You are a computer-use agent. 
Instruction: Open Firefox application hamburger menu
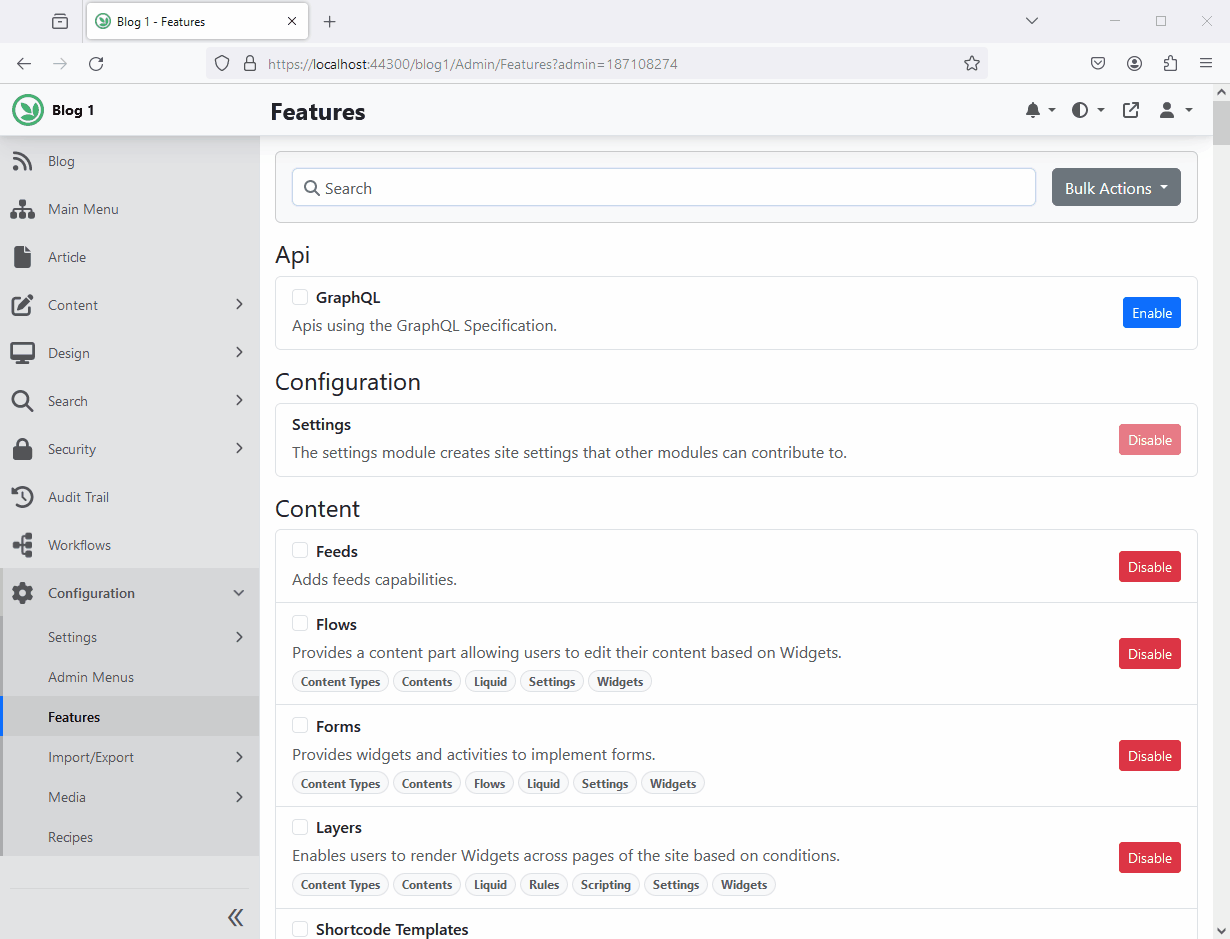pos(1206,63)
